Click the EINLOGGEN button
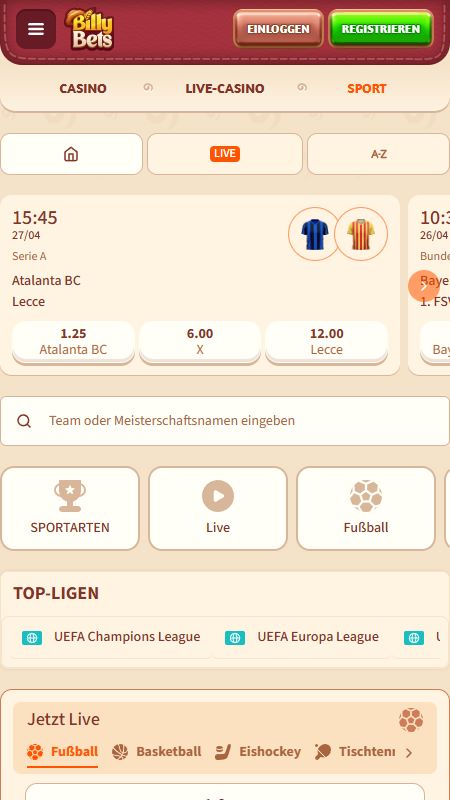 pyautogui.click(x=278, y=29)
